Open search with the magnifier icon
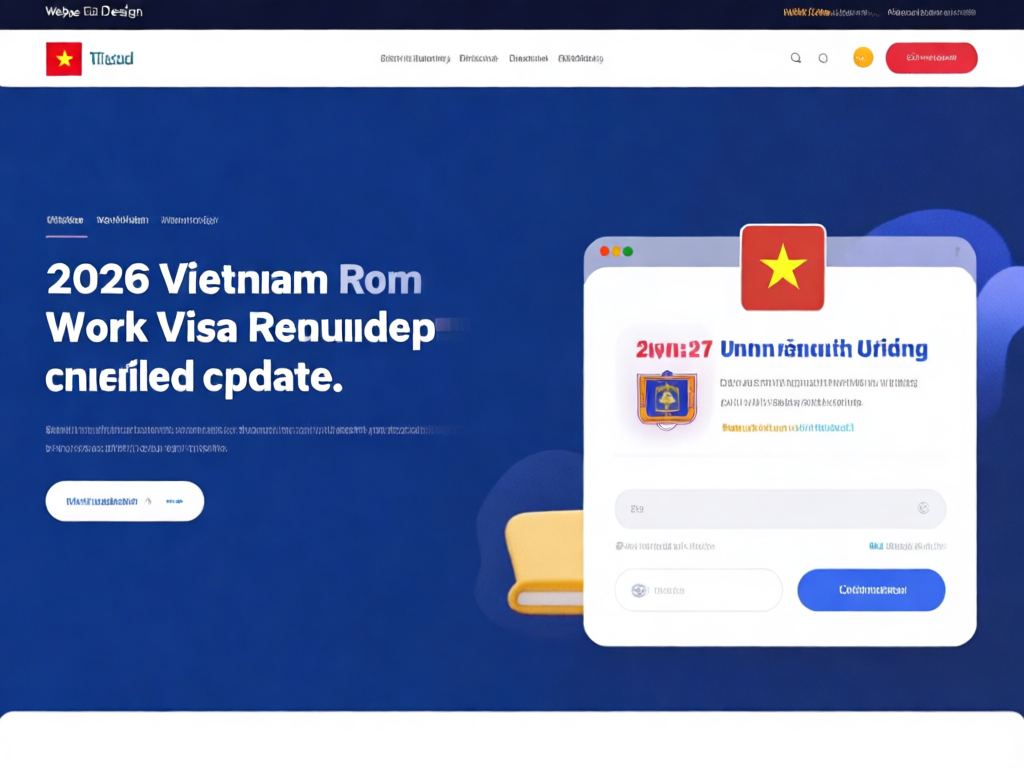Viewport: 1024px width, 768px height. pos(795,58)
